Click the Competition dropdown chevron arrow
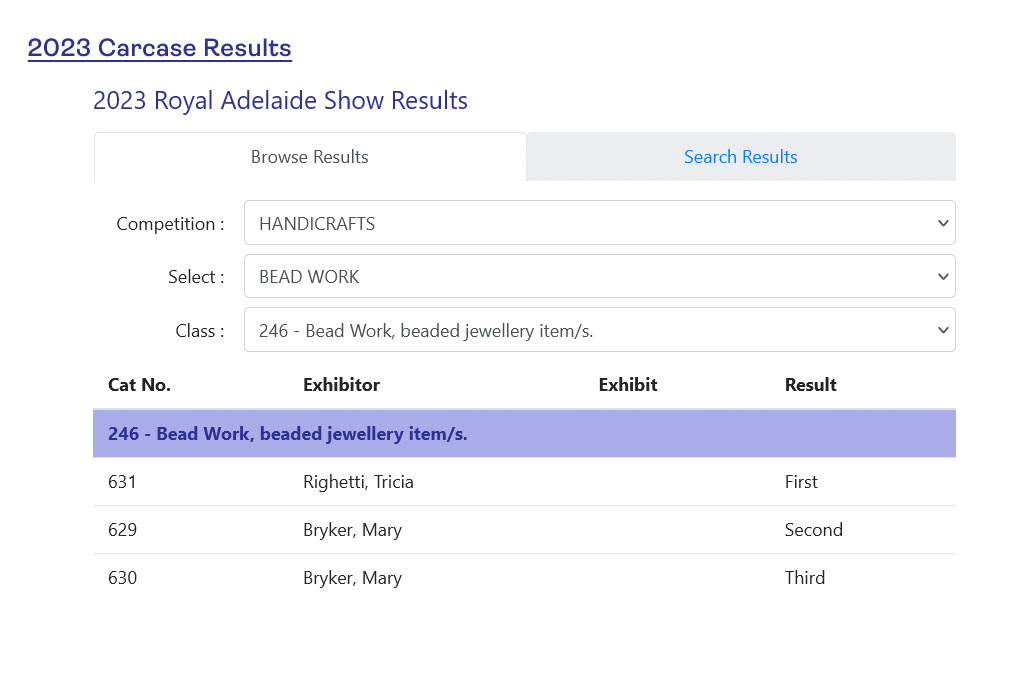 pyautogui.click(x=942, y=223)
